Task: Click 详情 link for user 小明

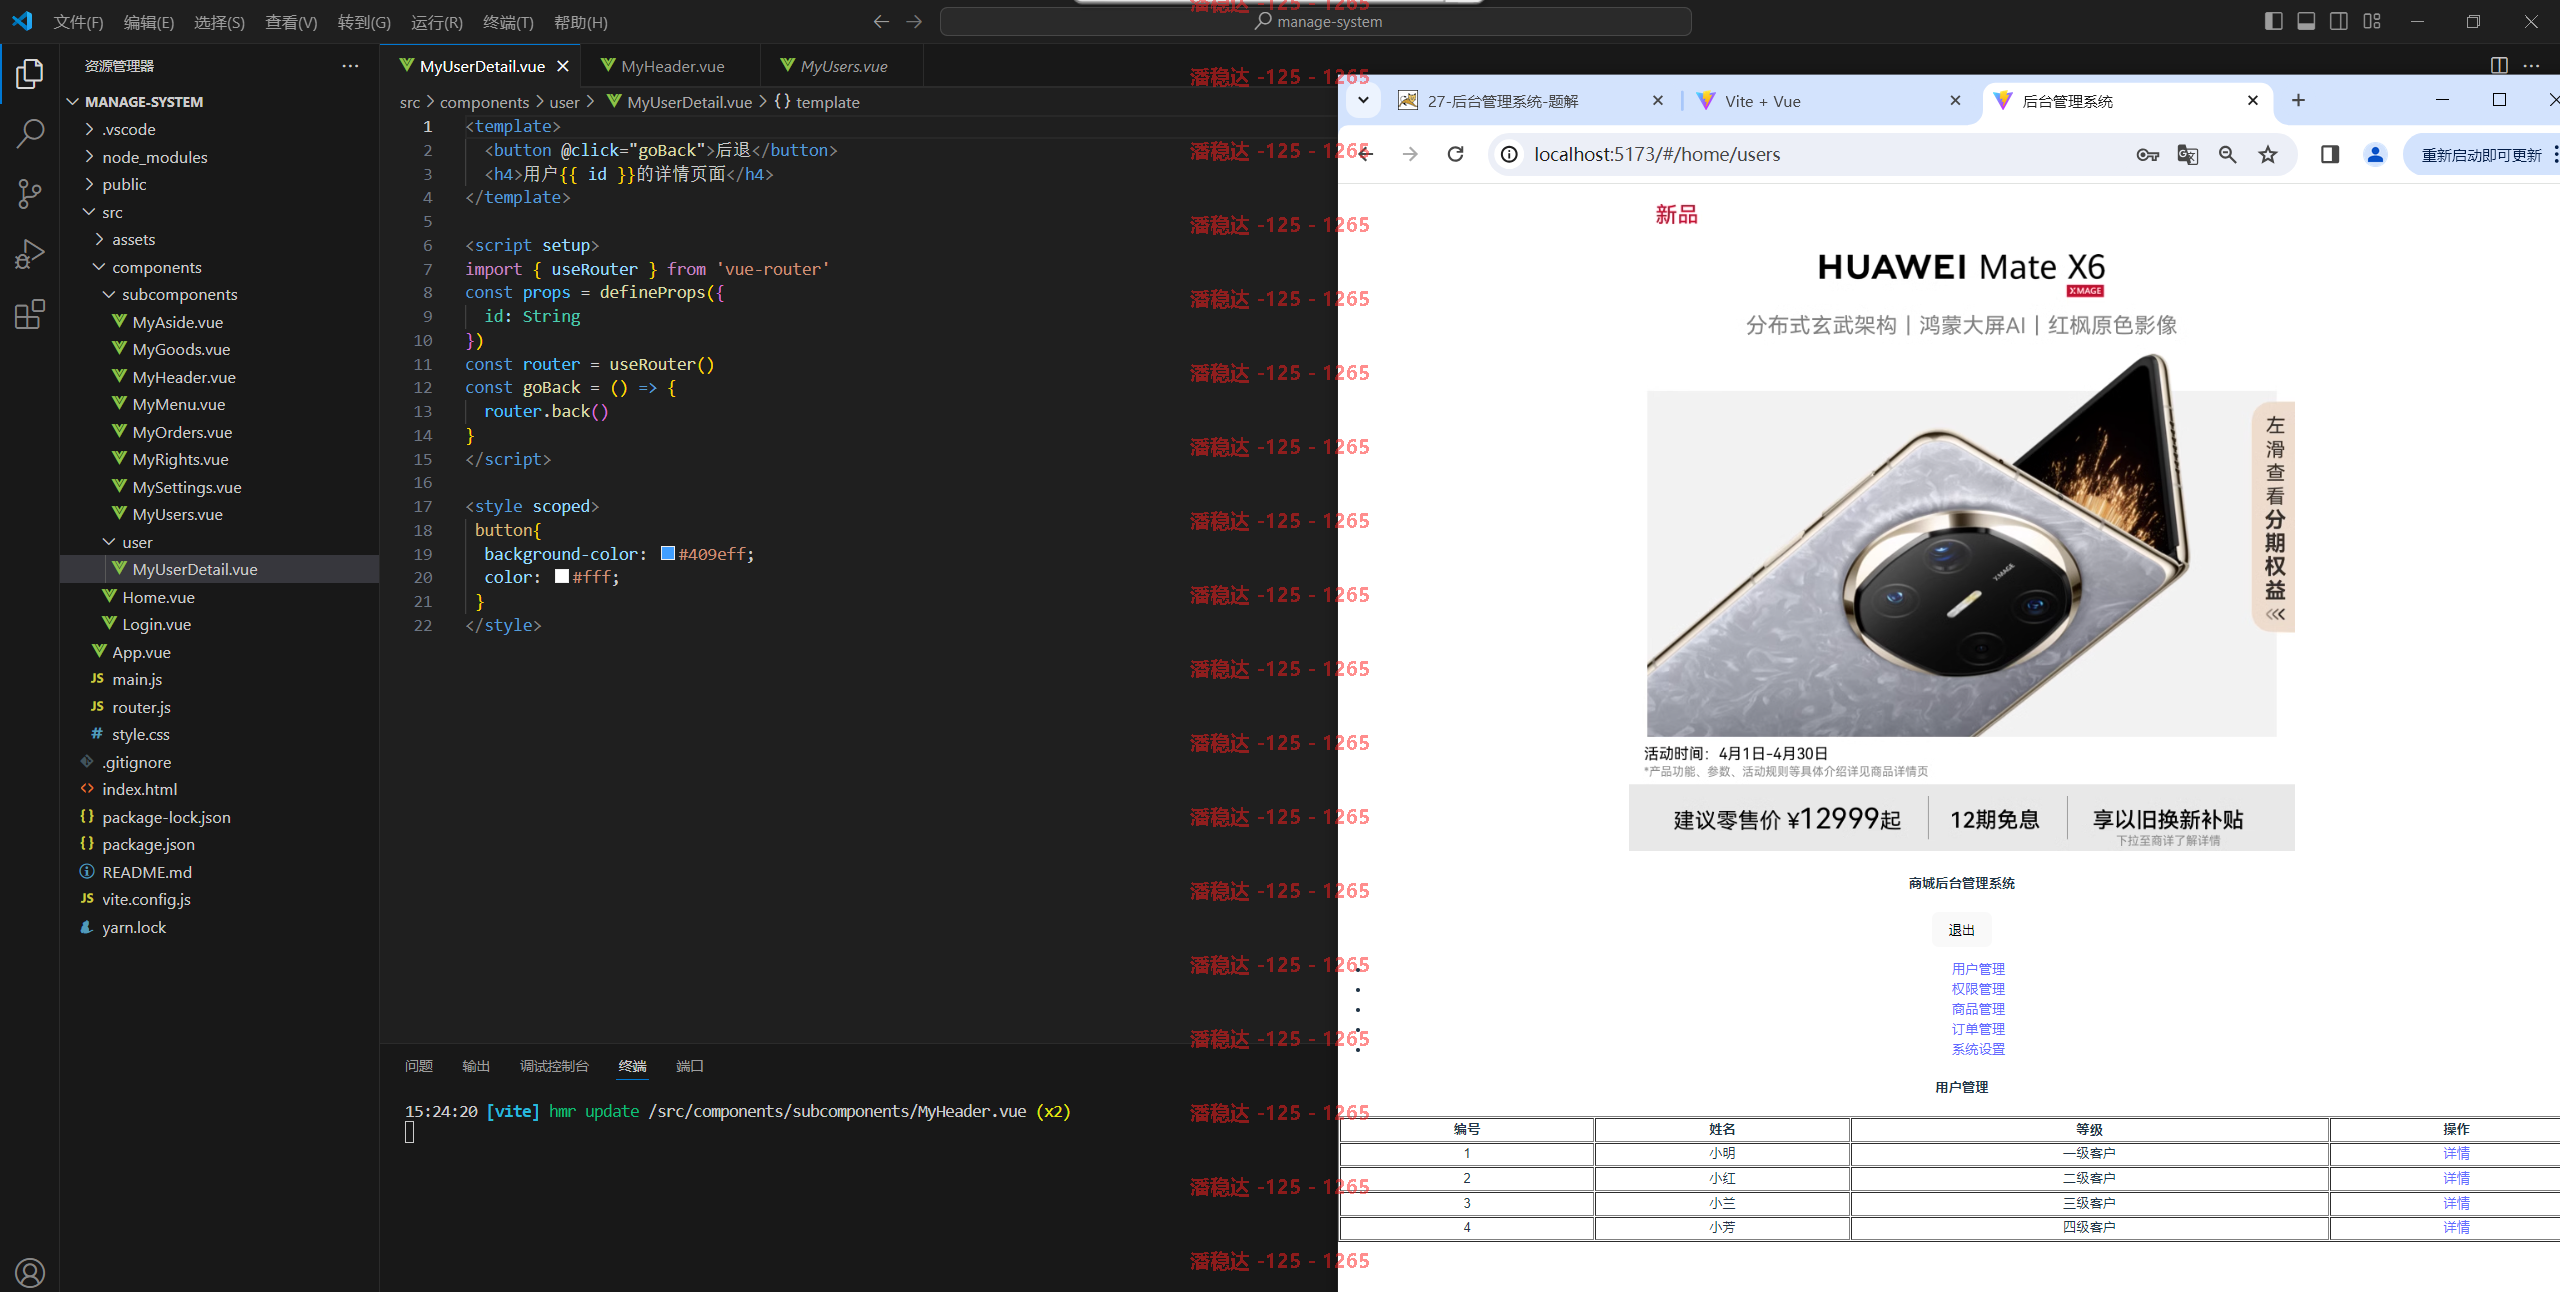Action: pyautogui.click(x=2456, y=1153)
